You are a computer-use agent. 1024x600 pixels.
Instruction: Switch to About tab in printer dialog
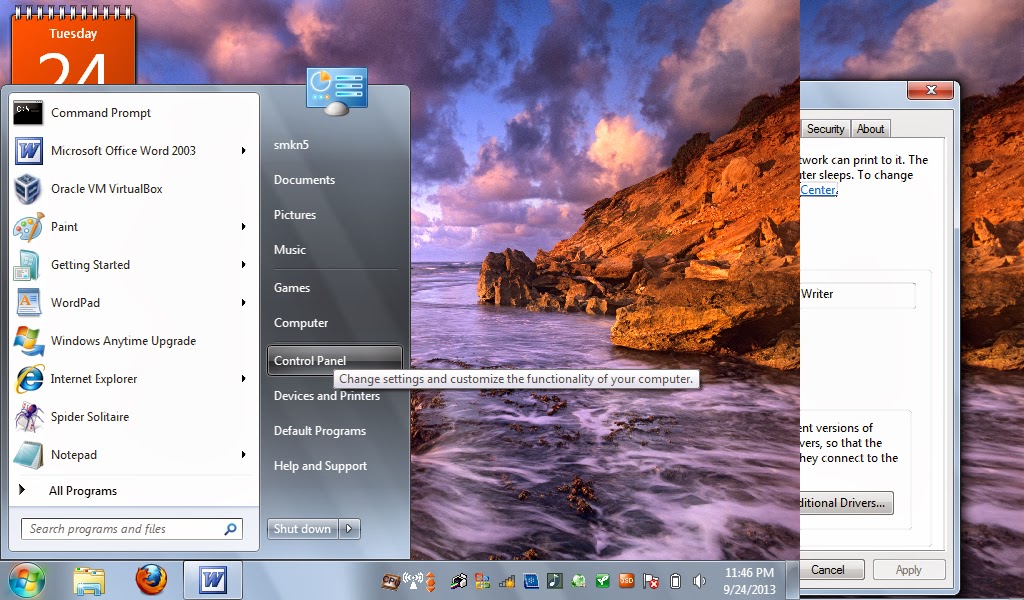(x=871, y=129)
